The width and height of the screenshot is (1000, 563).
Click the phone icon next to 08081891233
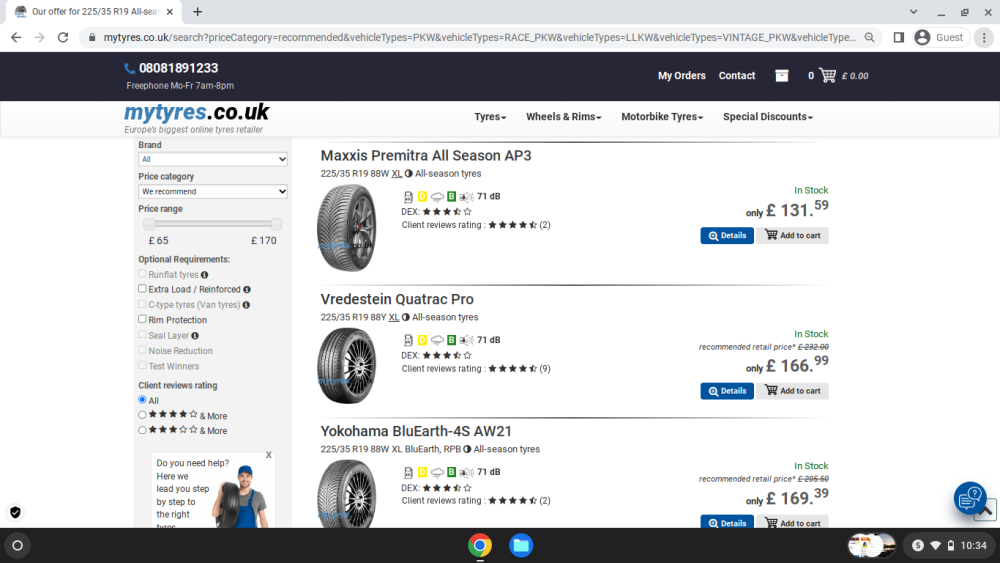coord(129,68)
